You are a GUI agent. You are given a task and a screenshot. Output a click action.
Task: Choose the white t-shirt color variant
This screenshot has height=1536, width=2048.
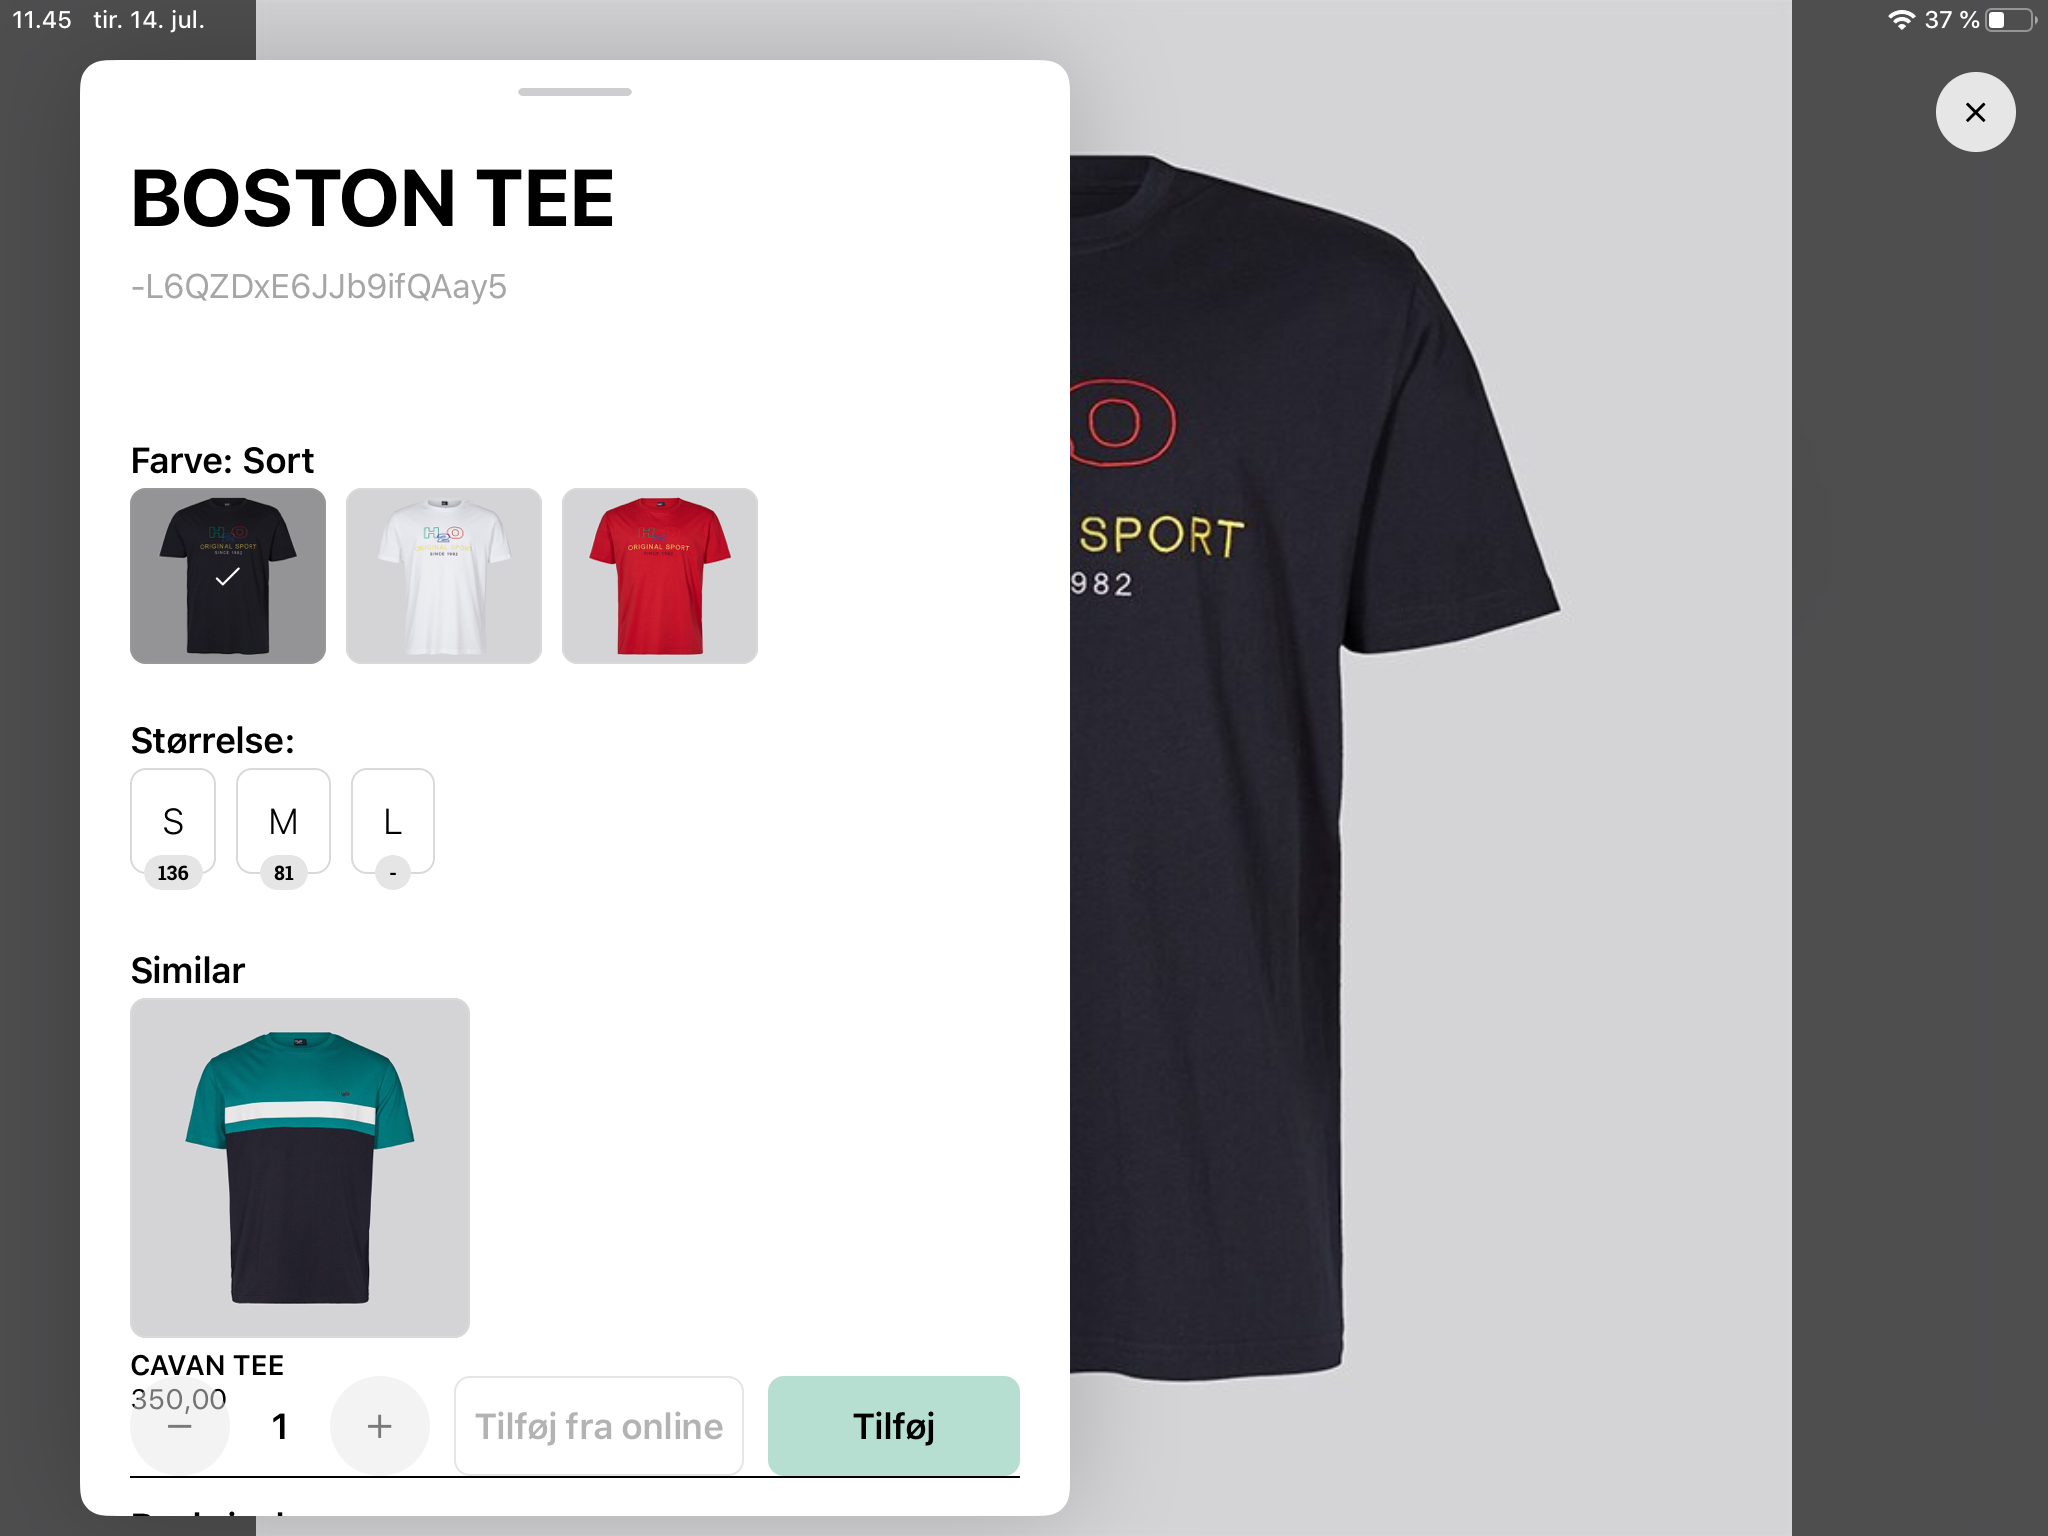pyautogui.click(x=444, y=576)
